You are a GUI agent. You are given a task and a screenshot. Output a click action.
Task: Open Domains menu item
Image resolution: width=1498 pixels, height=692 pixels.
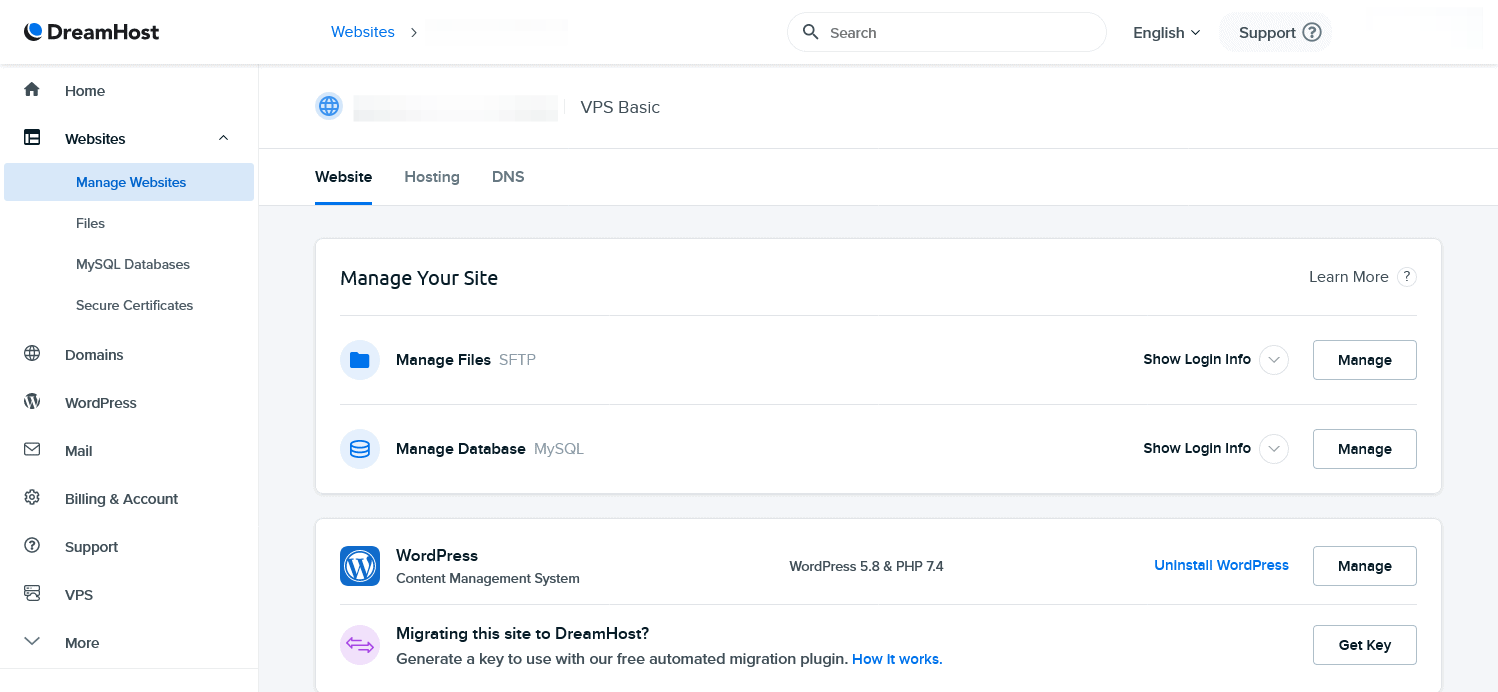(x=94, y=354)
